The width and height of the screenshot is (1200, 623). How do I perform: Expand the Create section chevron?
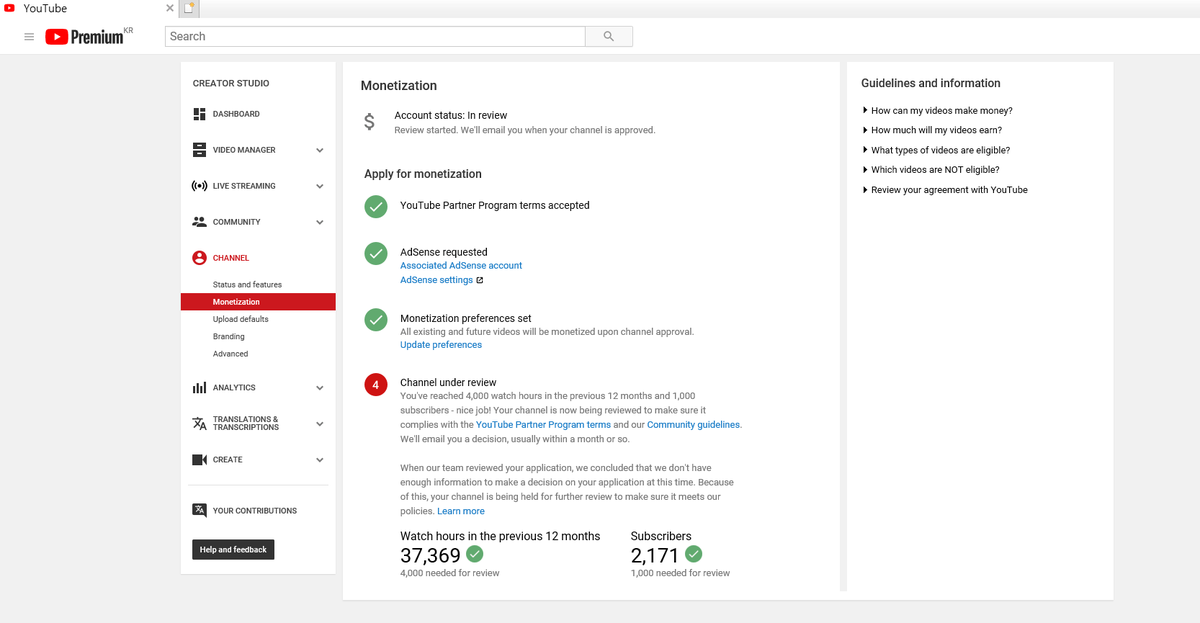320,460
